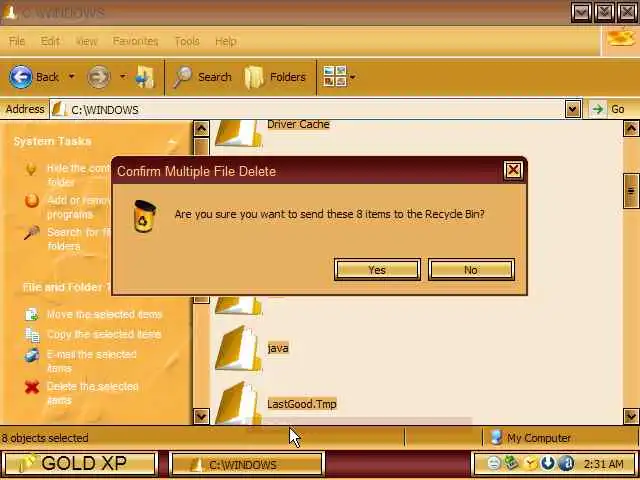The height and width of the screenshot is (480, 640).
Task: Click the java folder name
Action: pos(278,348)
